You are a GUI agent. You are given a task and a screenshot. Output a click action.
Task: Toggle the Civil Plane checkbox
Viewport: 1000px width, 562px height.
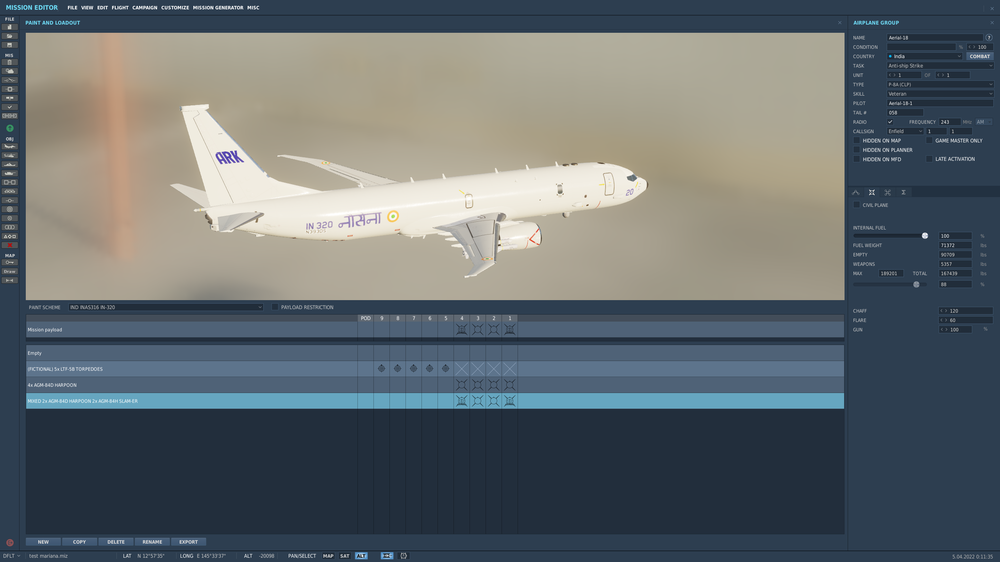pyautogui.click(x=857, y=205)
